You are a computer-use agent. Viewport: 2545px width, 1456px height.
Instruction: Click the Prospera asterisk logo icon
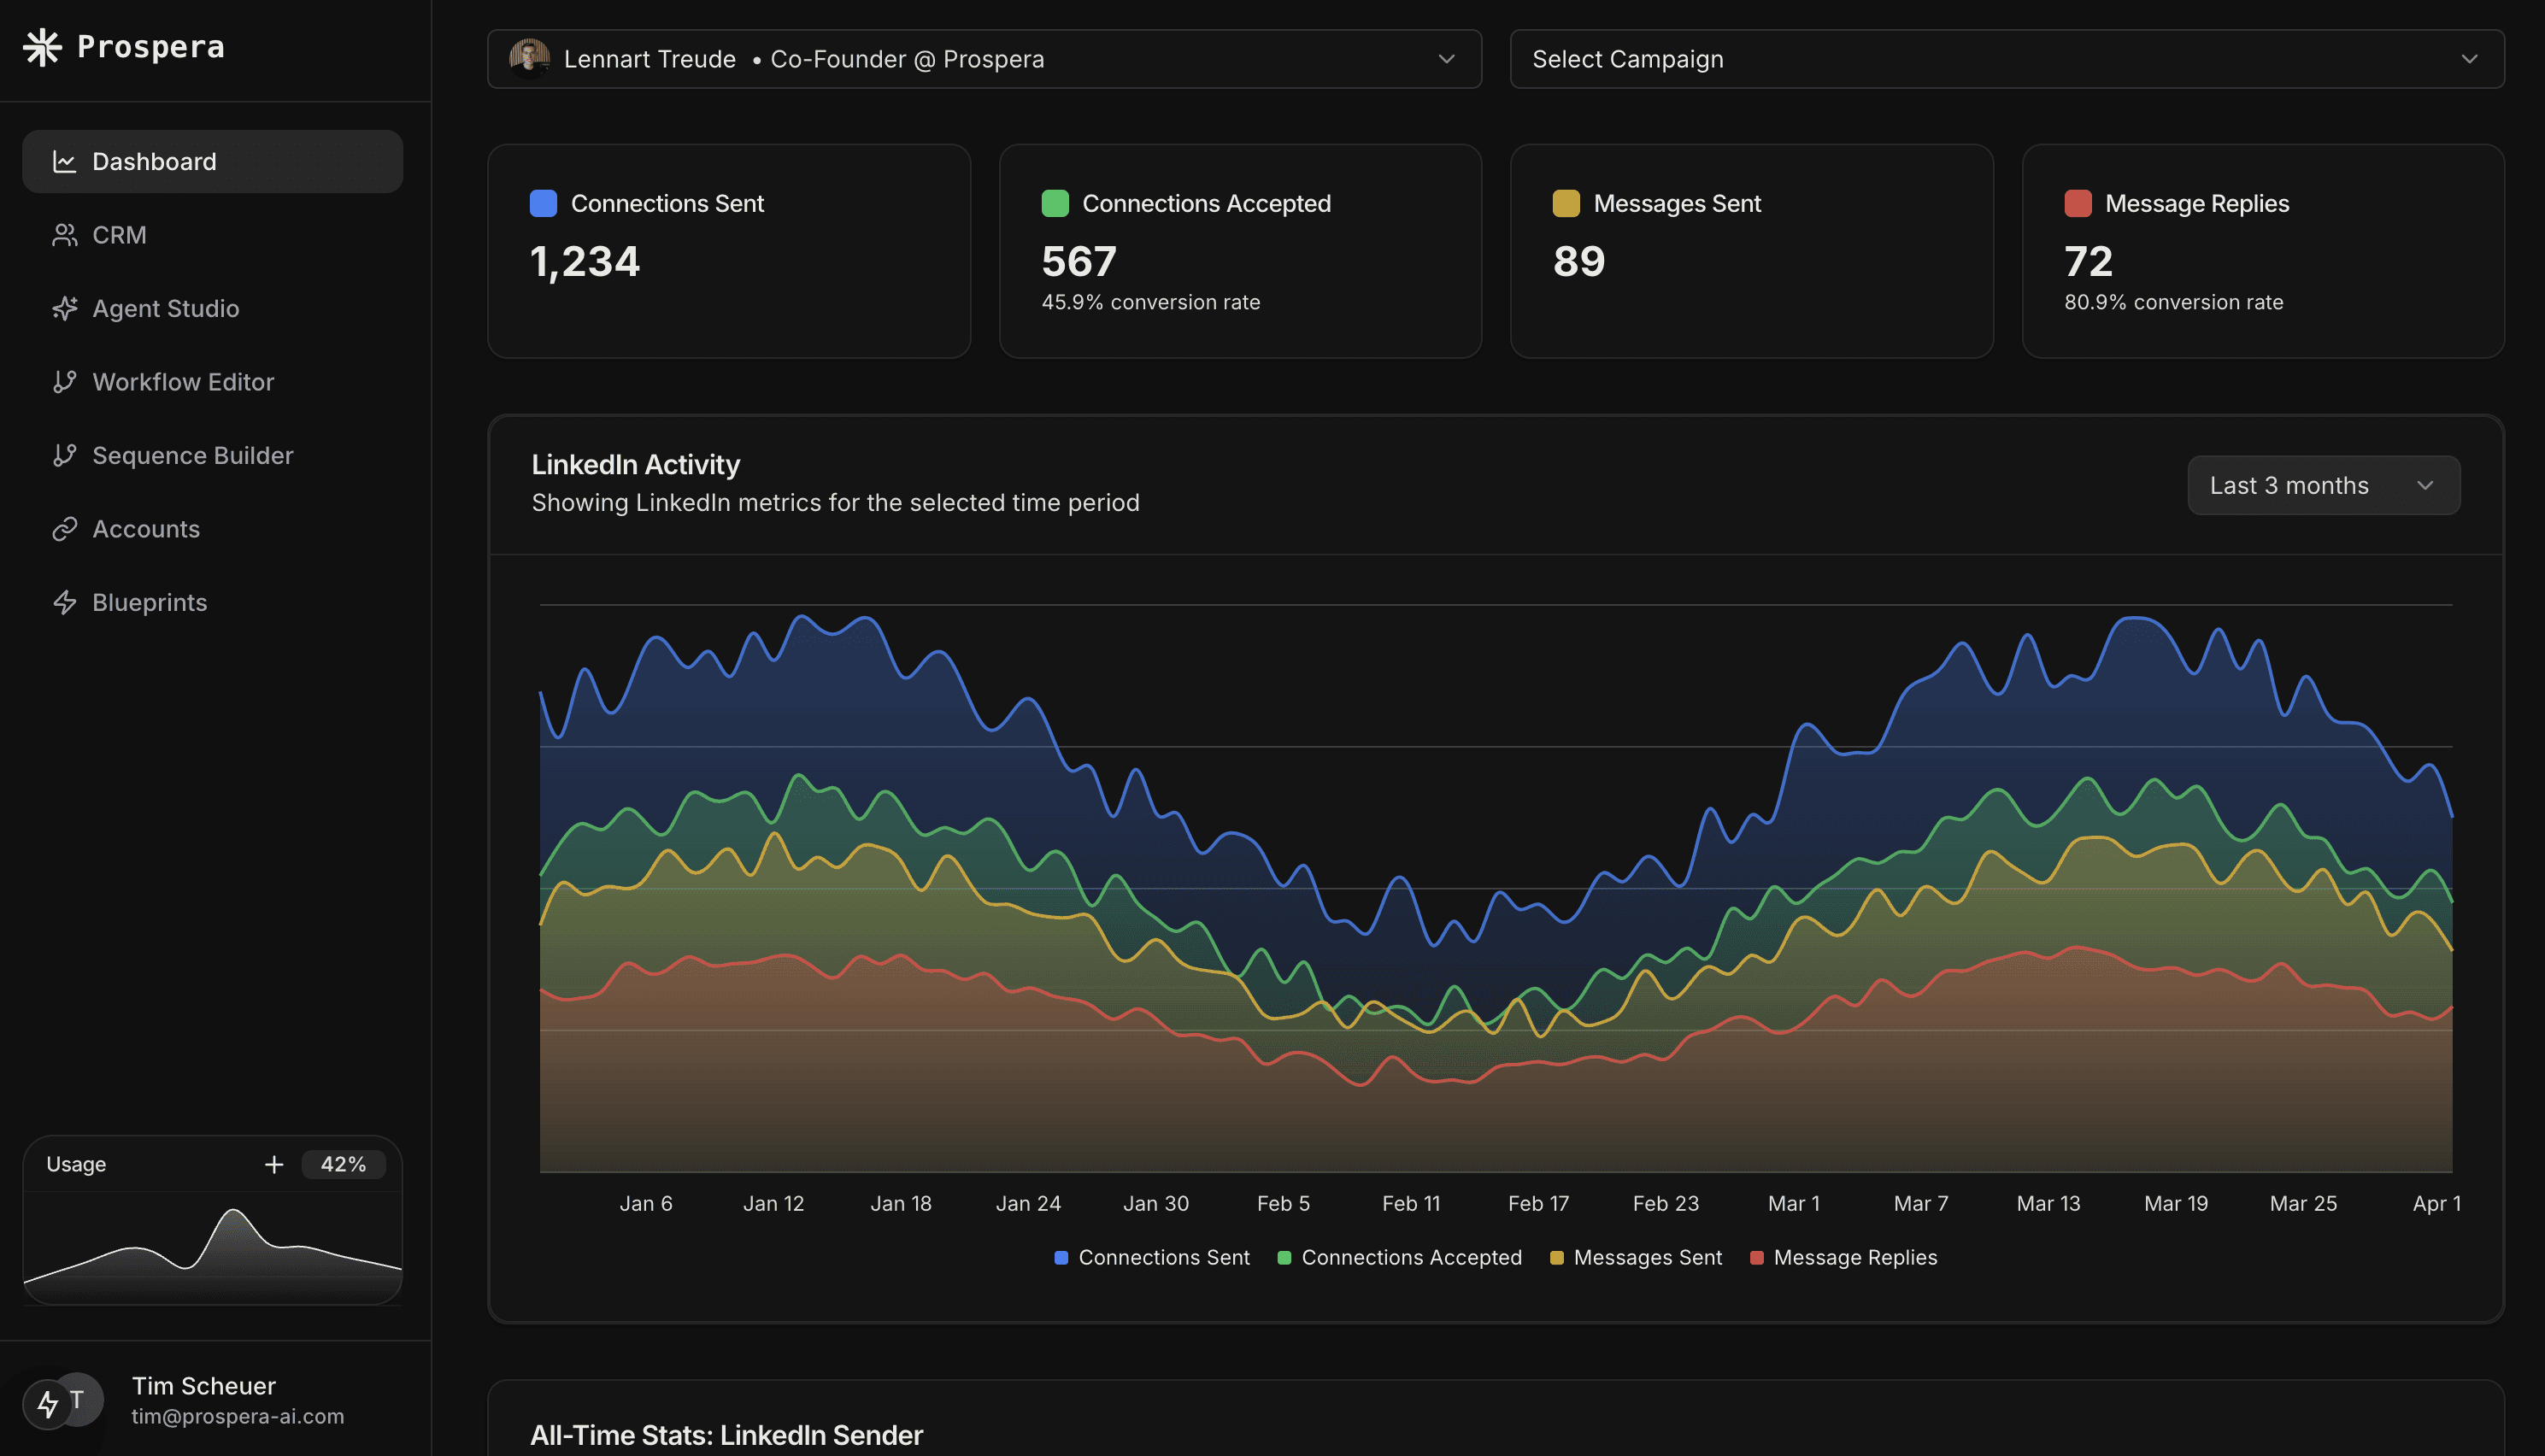[42, 47]
